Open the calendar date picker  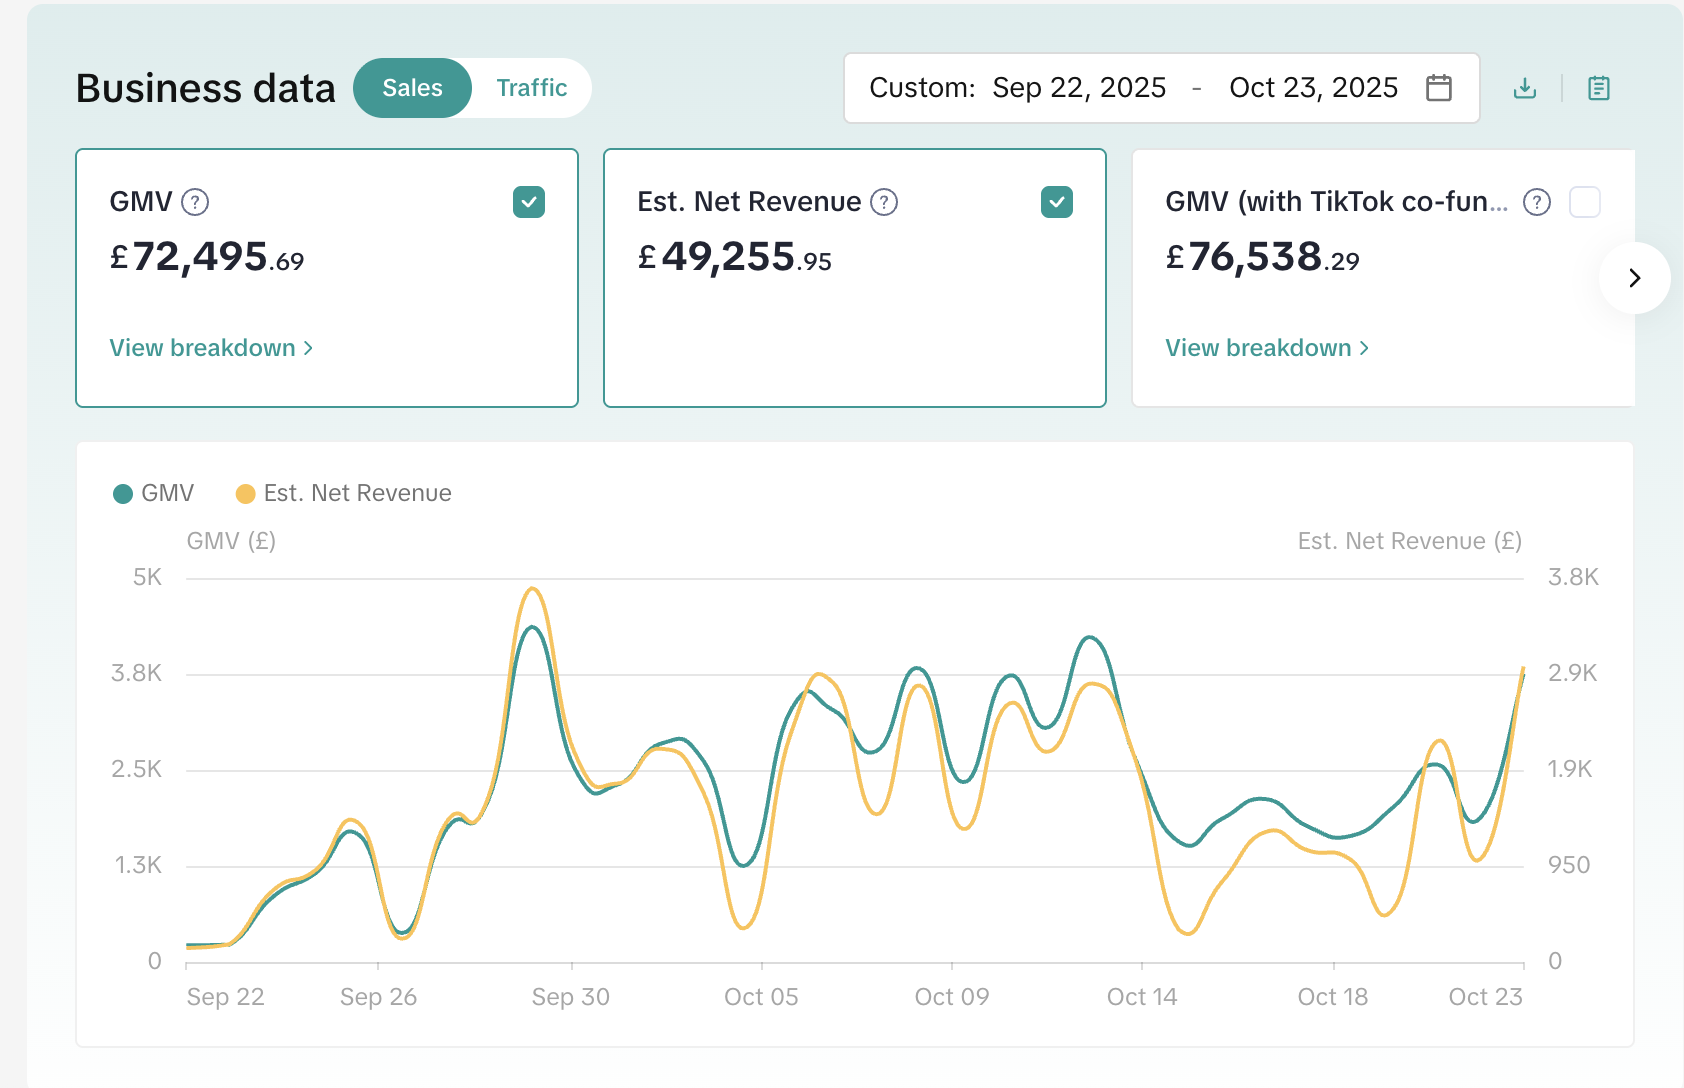tap(1439, 88)
